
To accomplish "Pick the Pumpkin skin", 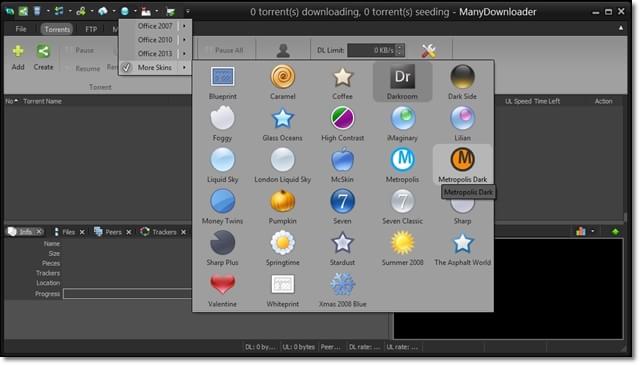I will click(x=282, y=201).
